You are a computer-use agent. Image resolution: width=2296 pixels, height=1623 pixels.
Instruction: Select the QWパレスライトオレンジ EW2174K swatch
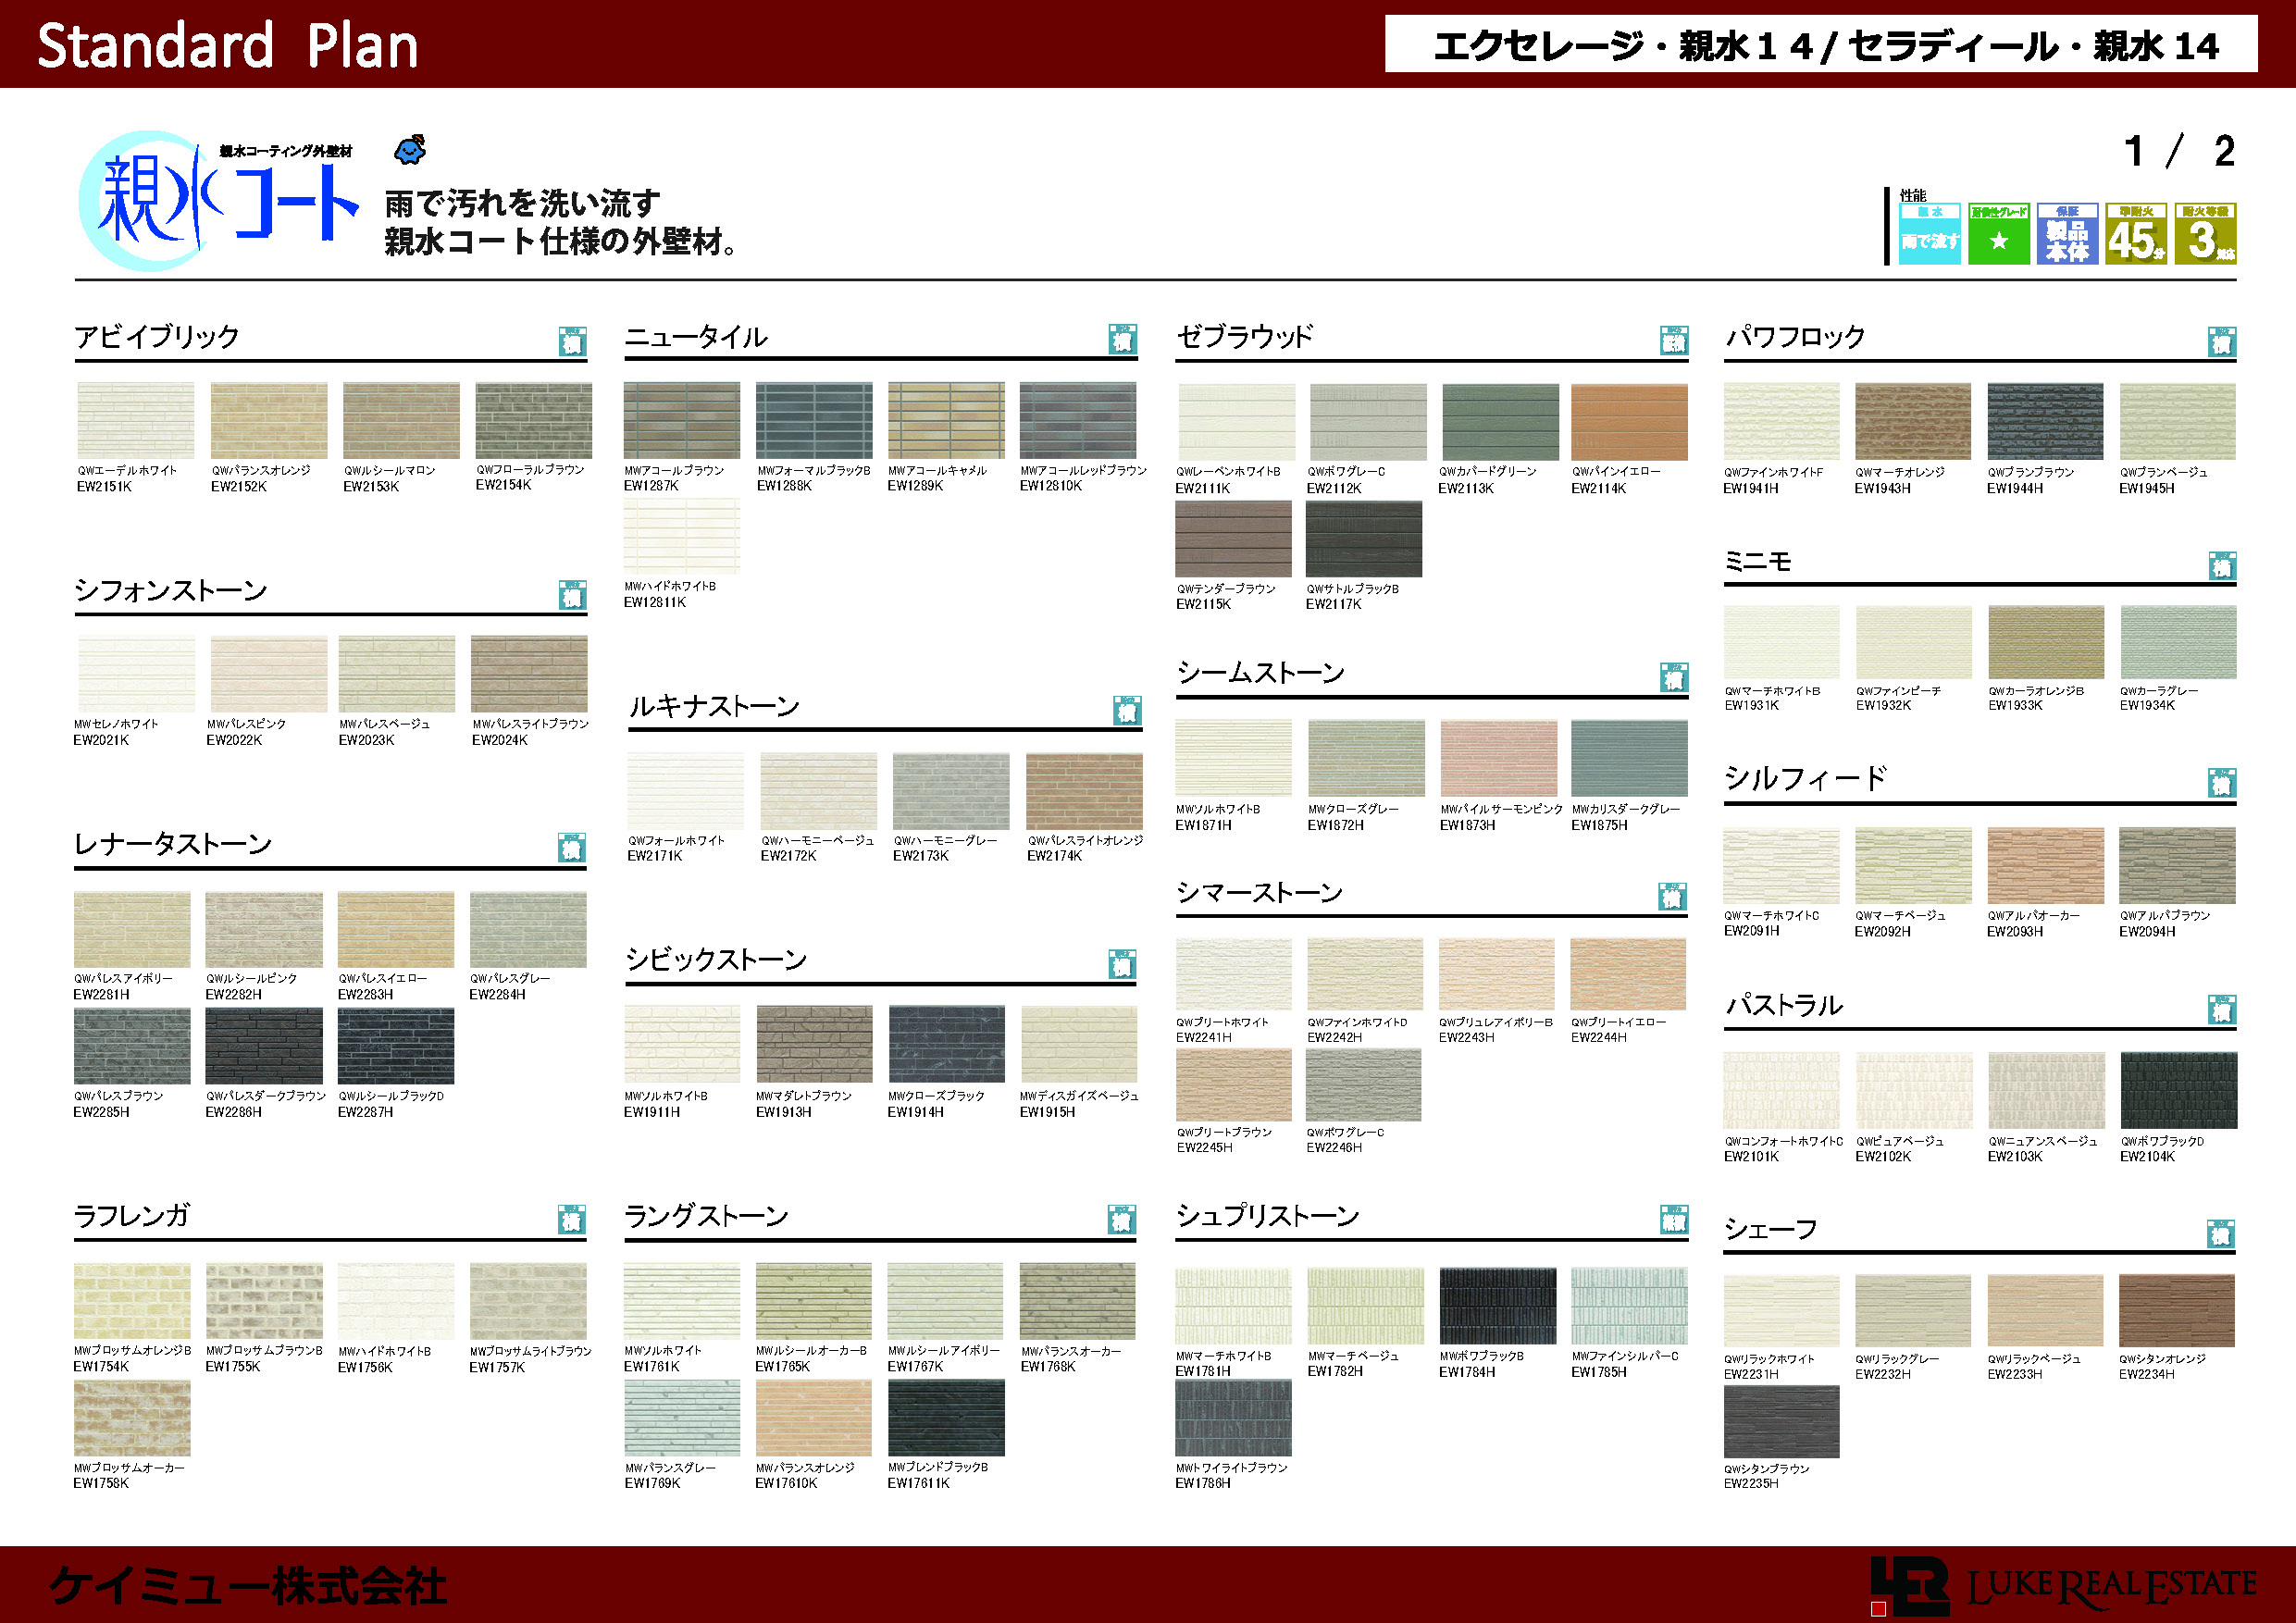1084,792
